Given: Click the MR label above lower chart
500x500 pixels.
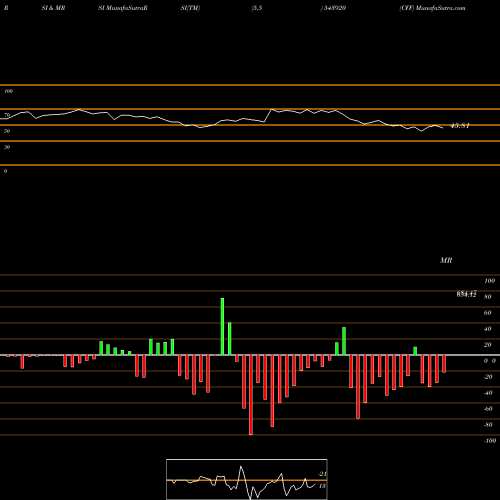Looking at the screenshot, I should point(446,260).
